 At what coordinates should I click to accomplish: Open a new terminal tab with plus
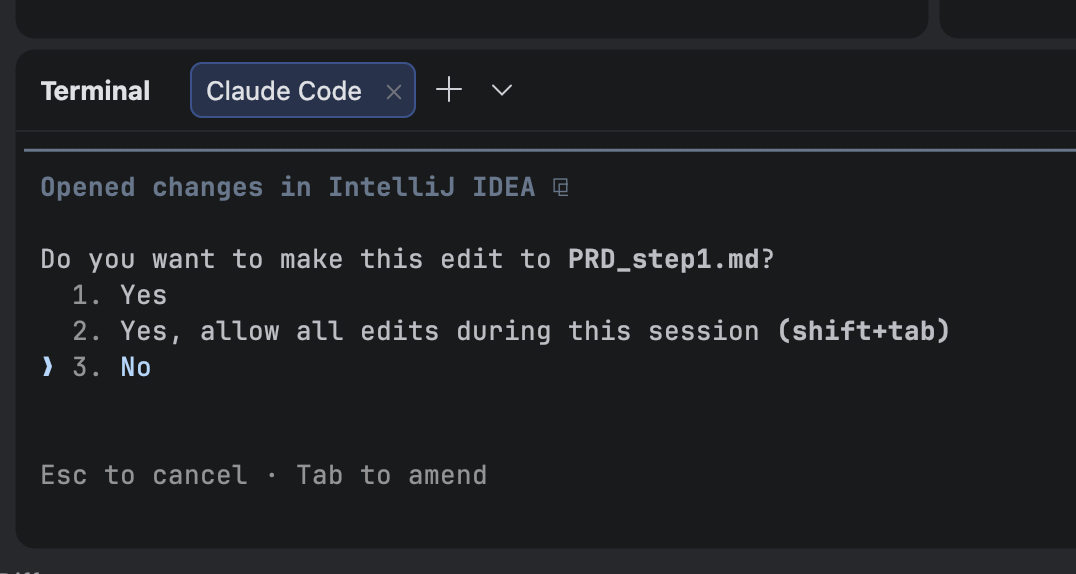click(x=449, y=90)
